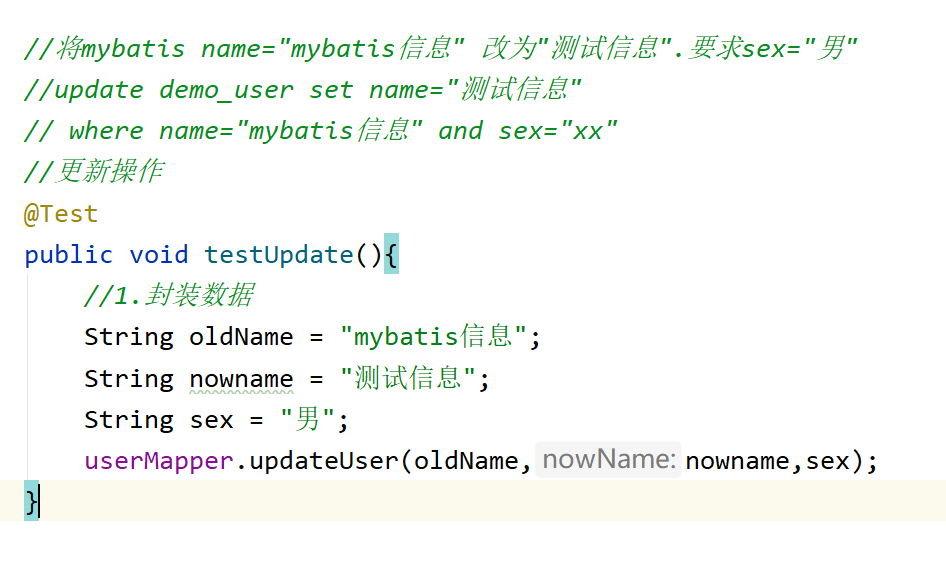946x561 pixels.
Task: Click the 'update demo_user set' comment line
Action: [302, 90]
